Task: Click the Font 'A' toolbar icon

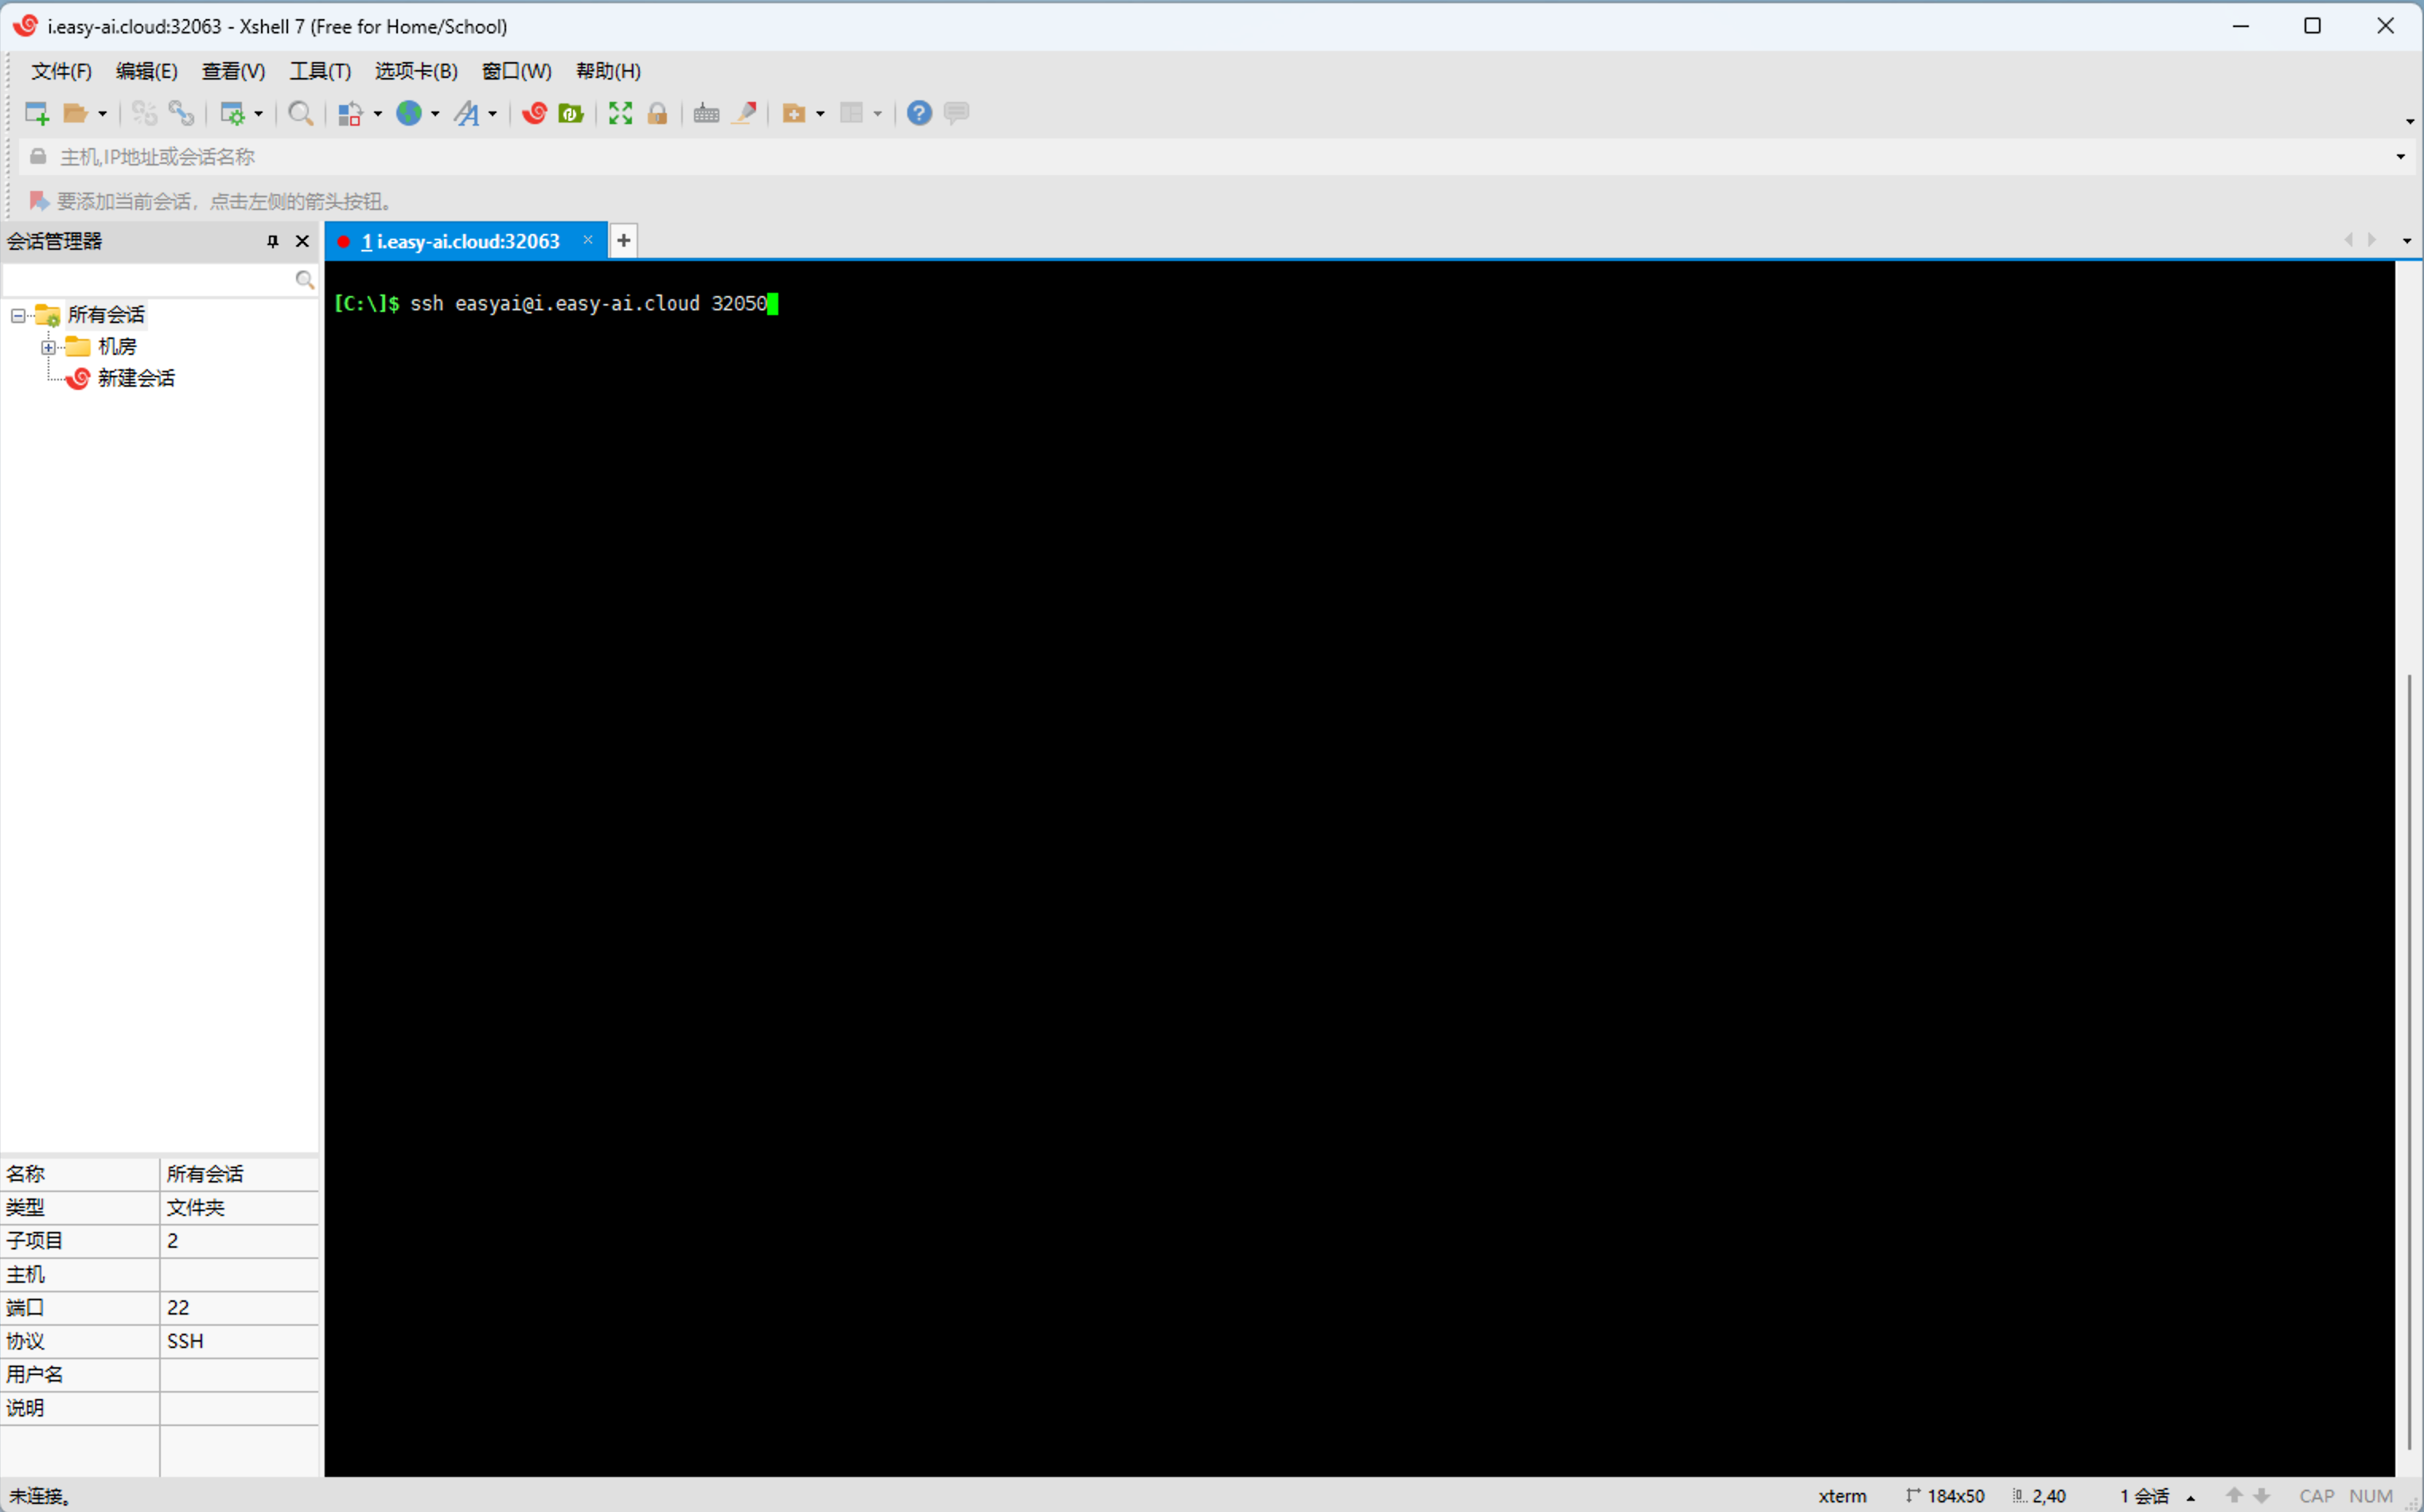Action: pos(467,113)
